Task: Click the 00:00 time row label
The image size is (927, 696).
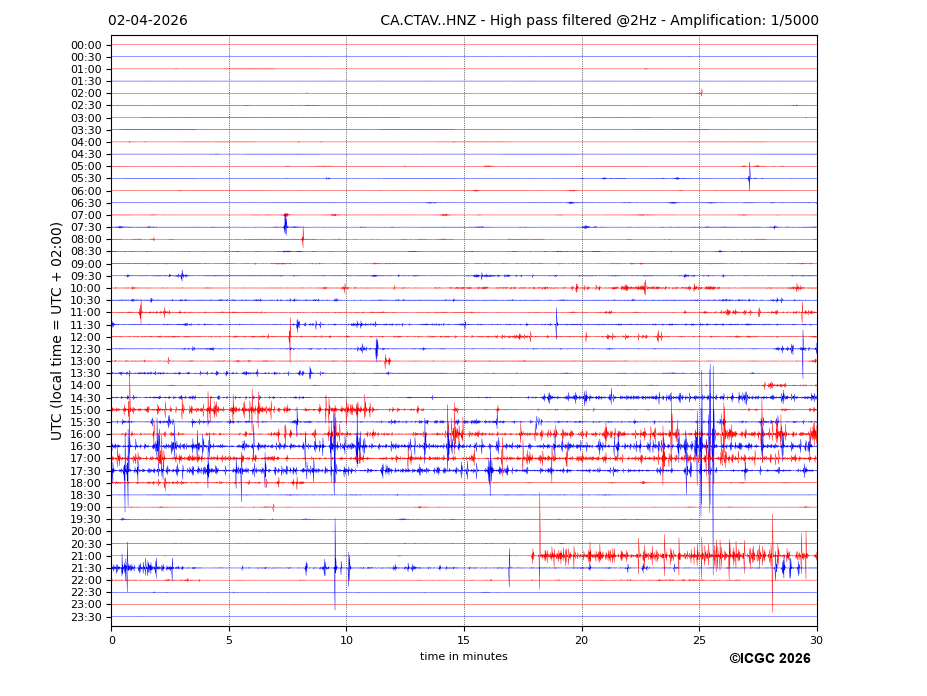Action: 85,45
